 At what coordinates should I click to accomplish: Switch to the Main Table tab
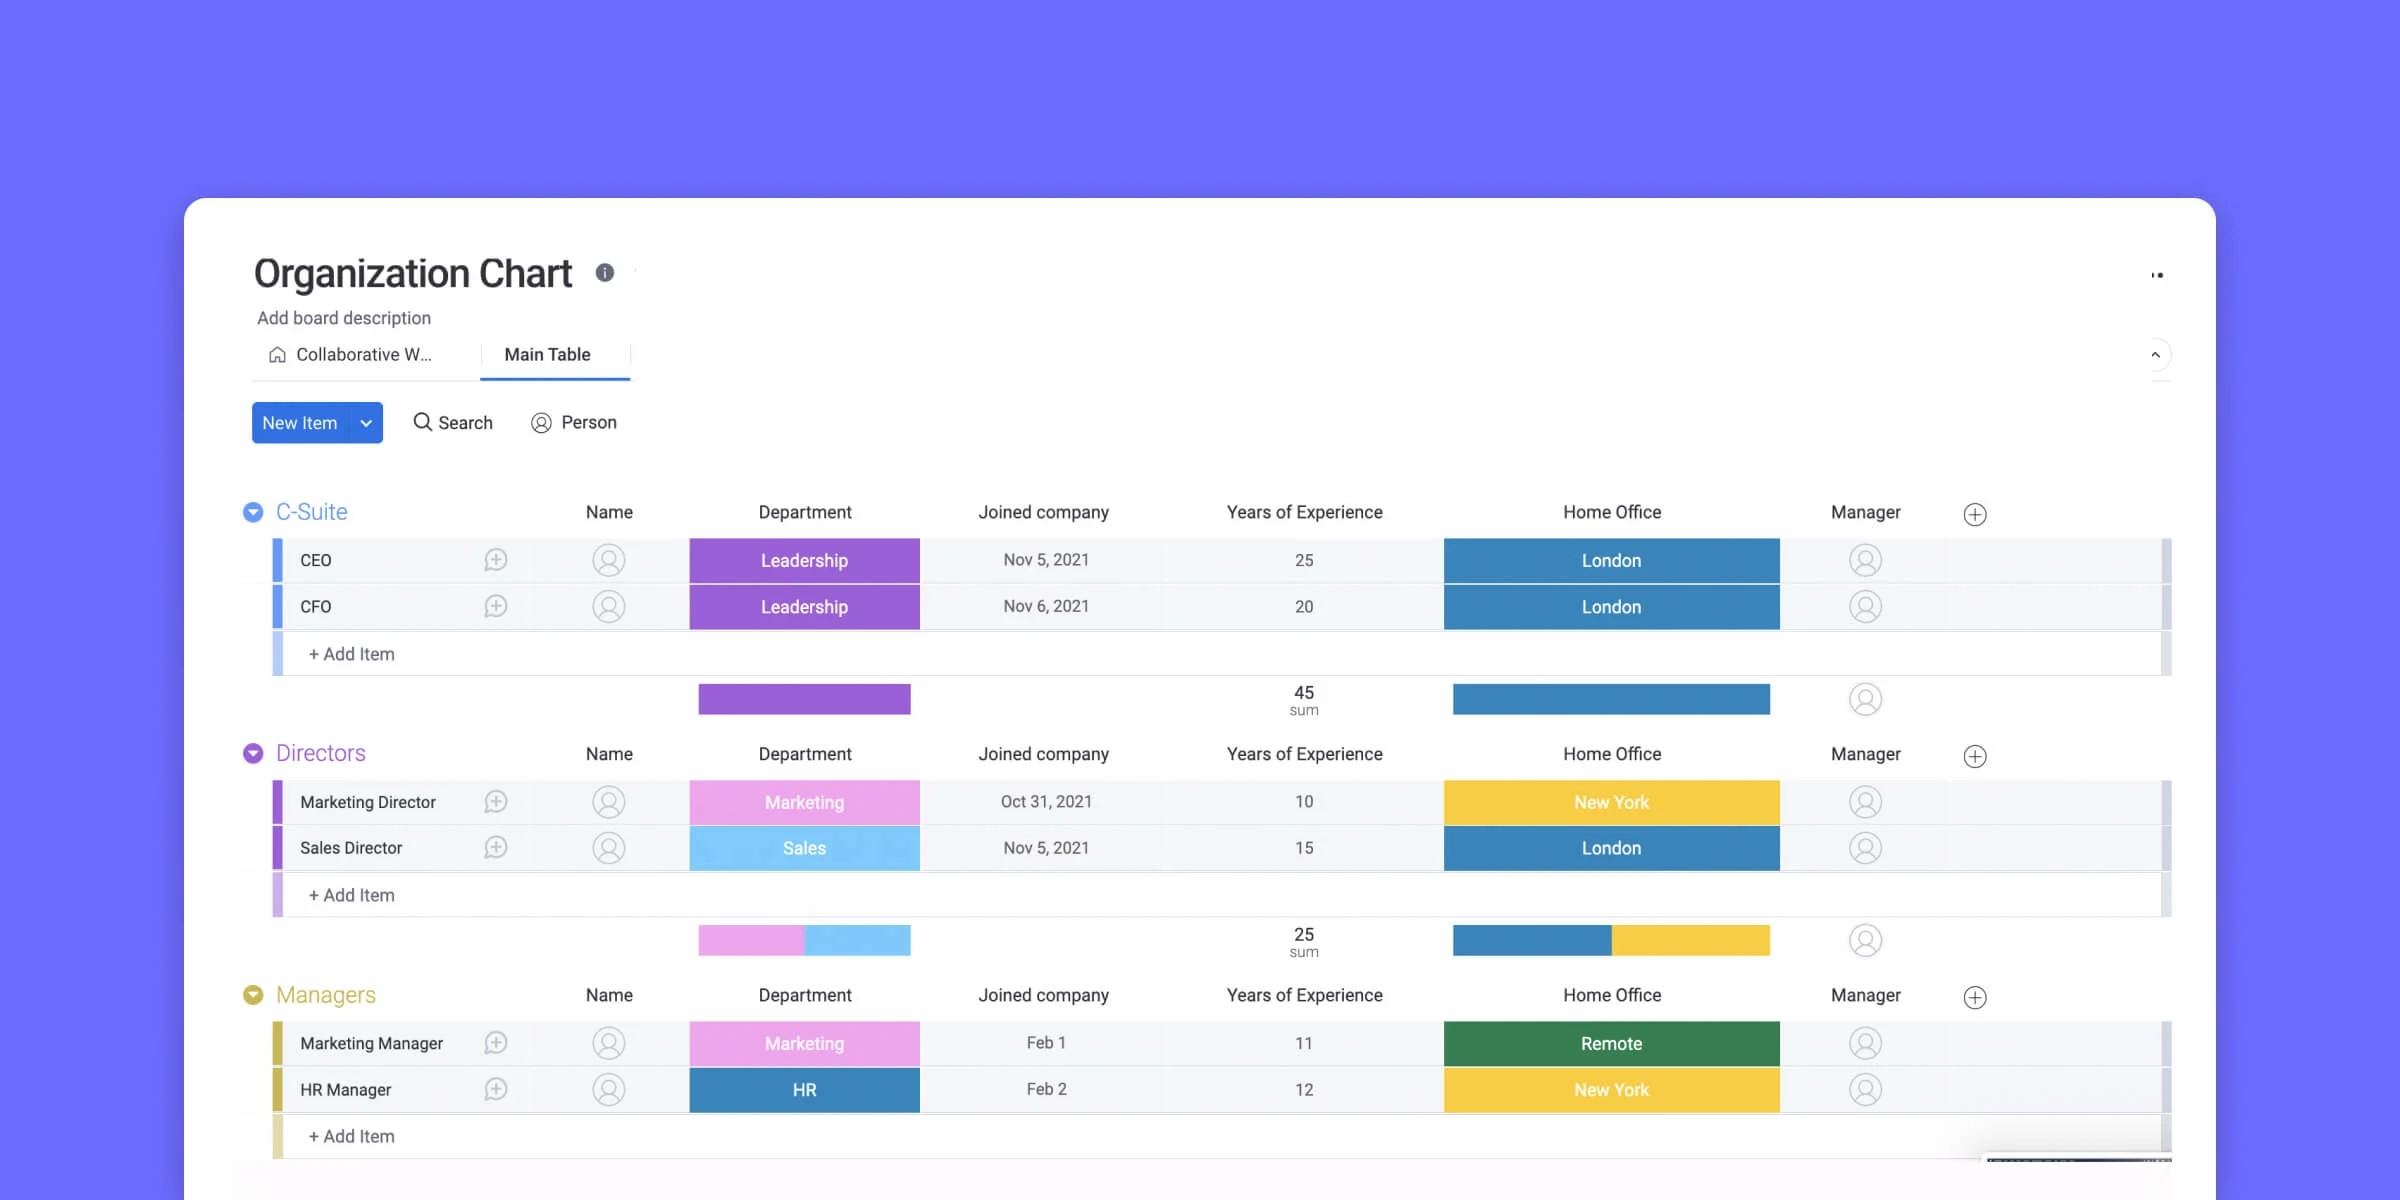pyautogui.click(x=546, y=354)
